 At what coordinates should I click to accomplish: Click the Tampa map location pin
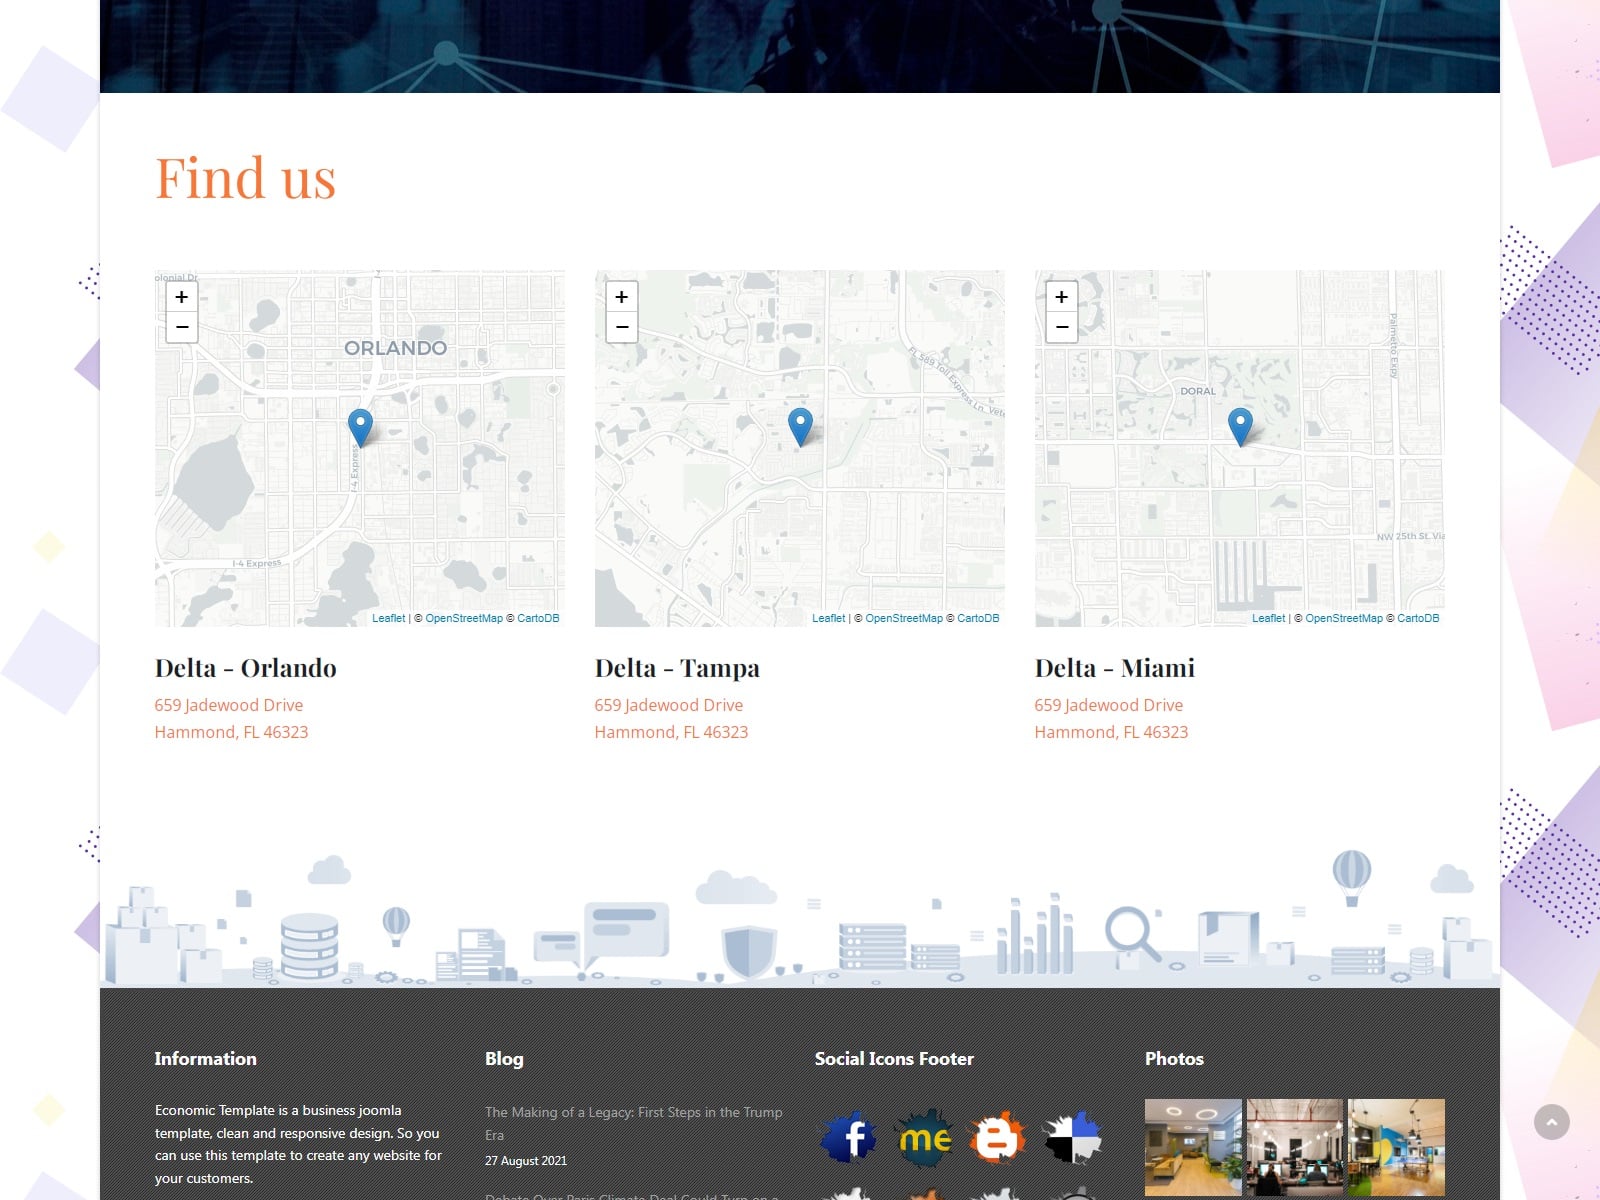coord(800,426)
